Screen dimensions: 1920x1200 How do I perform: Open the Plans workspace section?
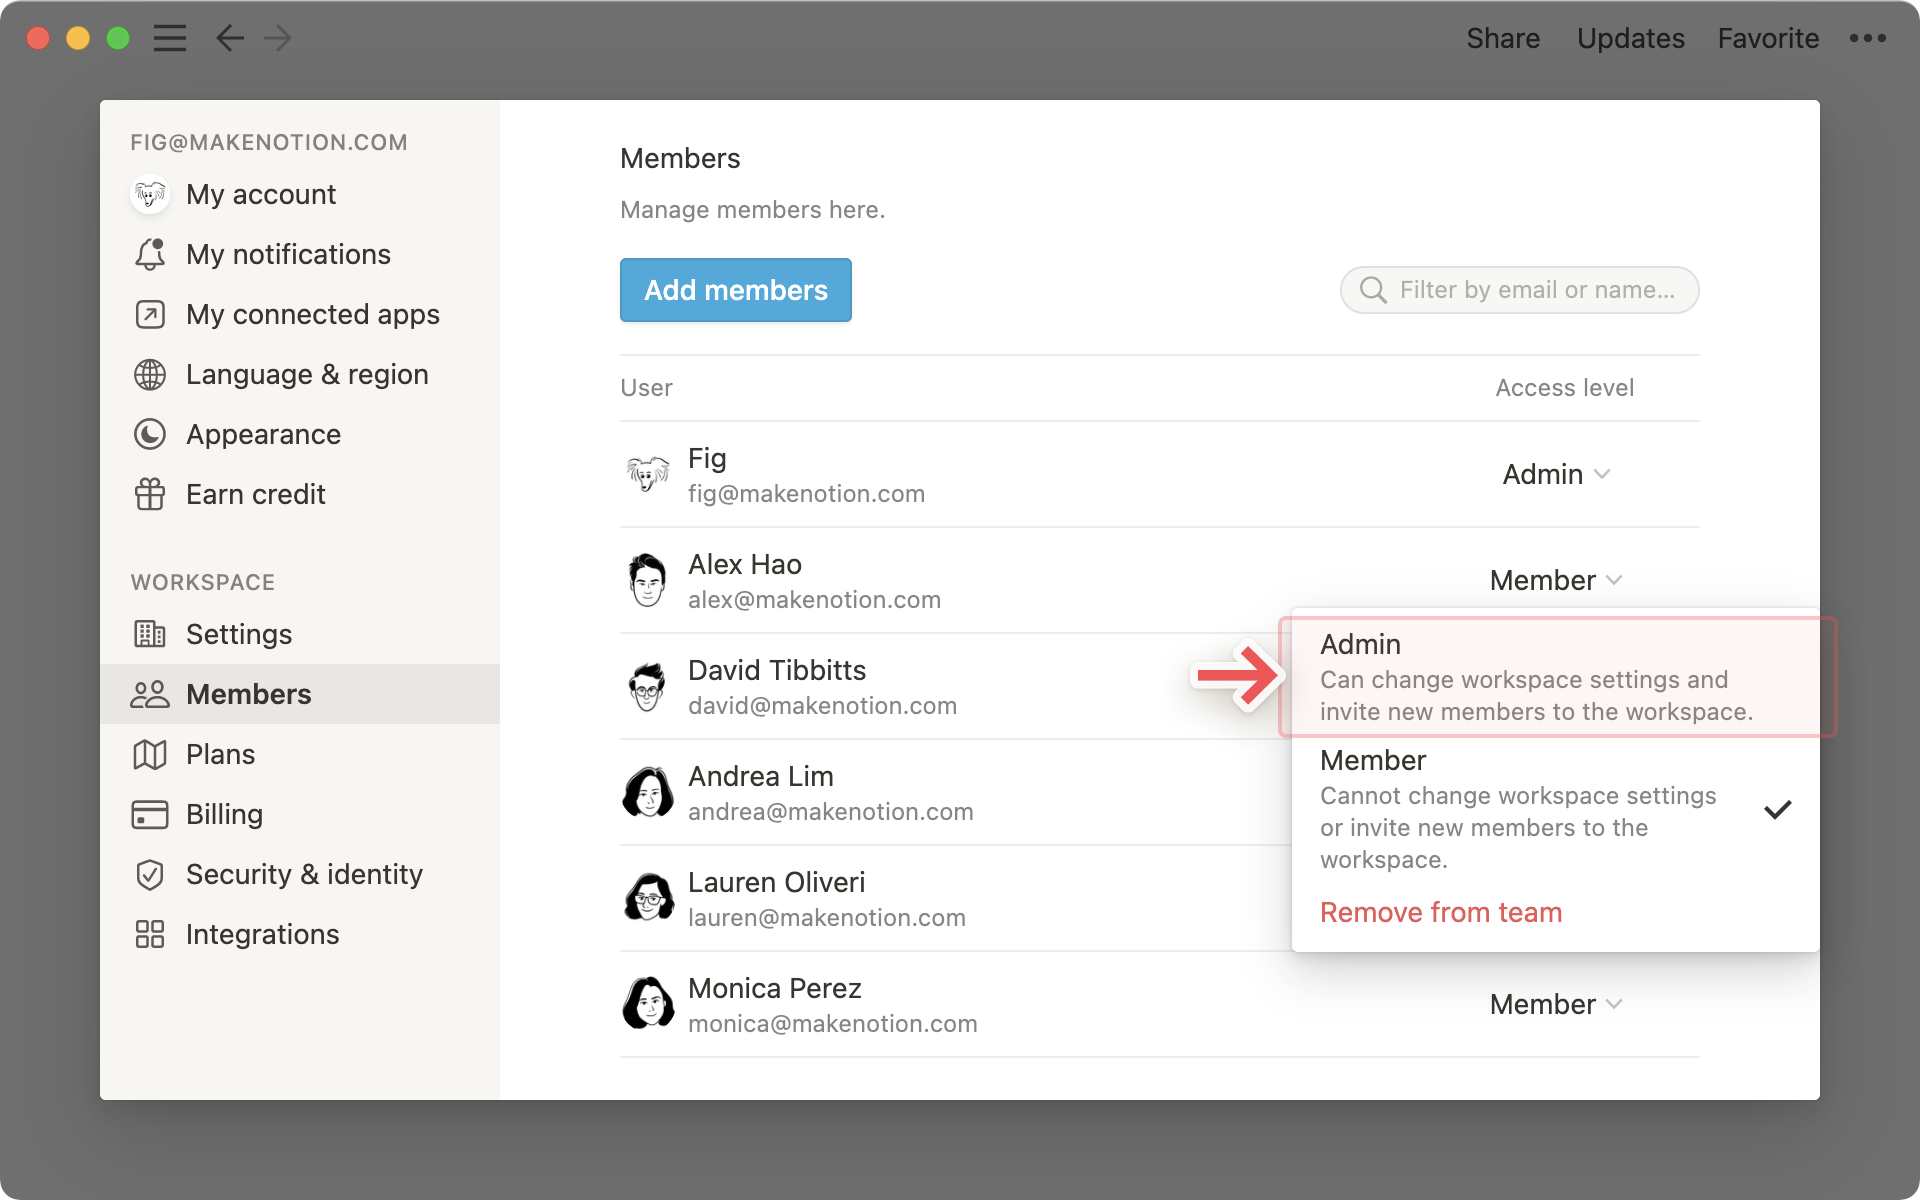pos(220,754)
